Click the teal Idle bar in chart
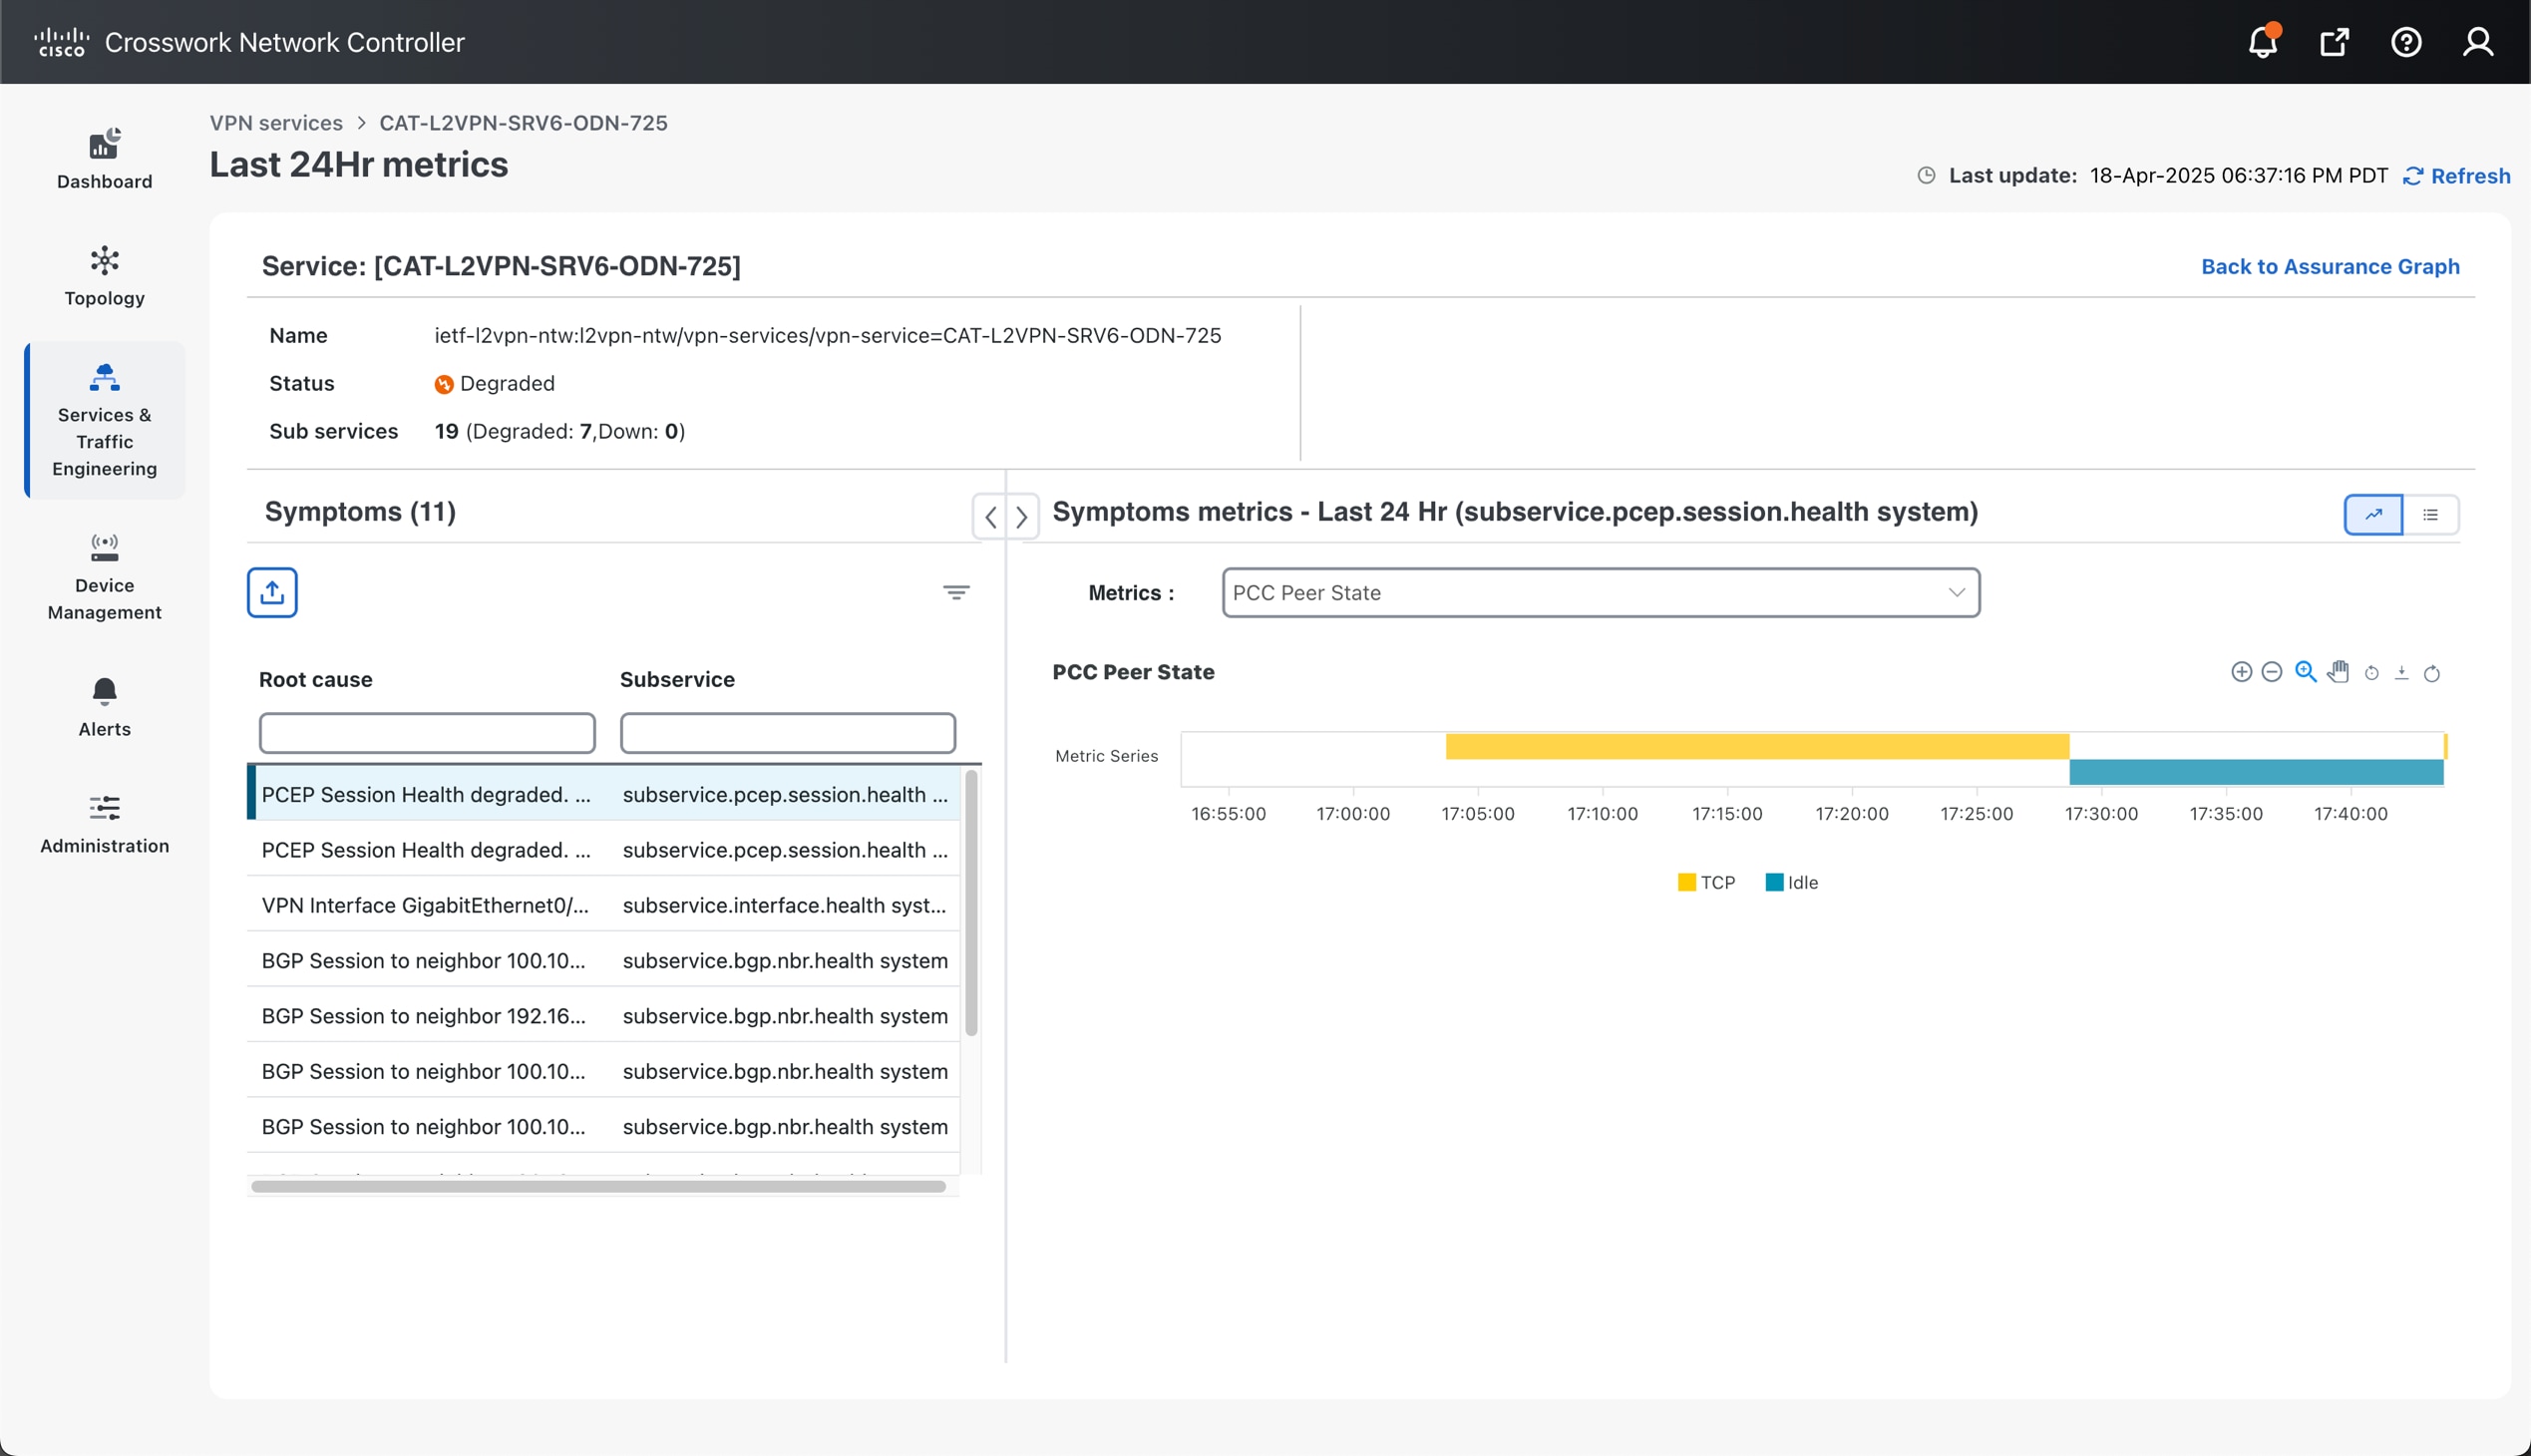This screenshot has width=2531, height=1456. coord(2256,771)
